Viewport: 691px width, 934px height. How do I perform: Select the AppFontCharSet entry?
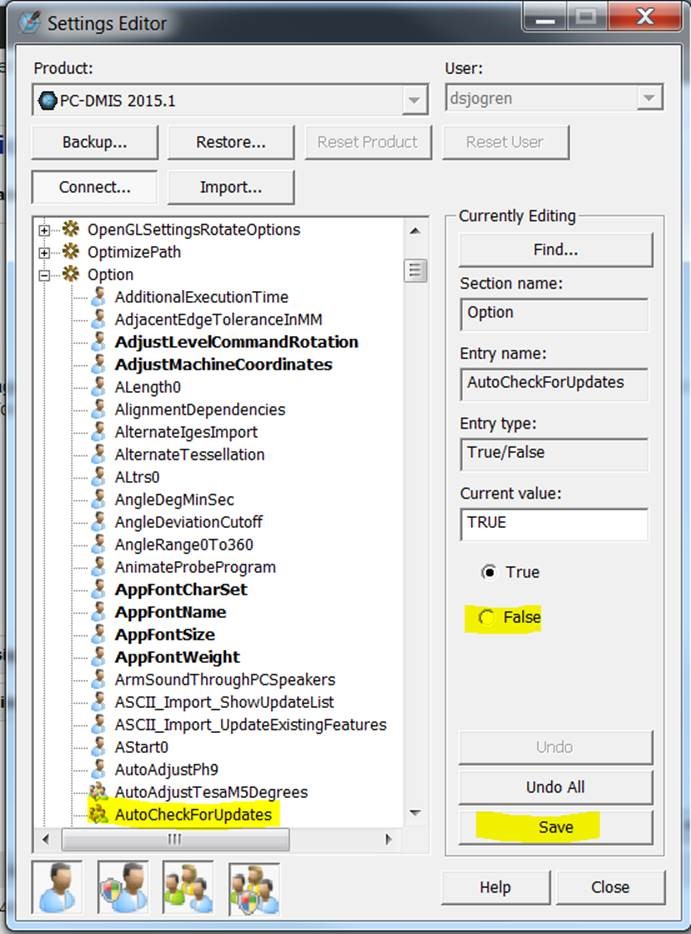[180, 590]
